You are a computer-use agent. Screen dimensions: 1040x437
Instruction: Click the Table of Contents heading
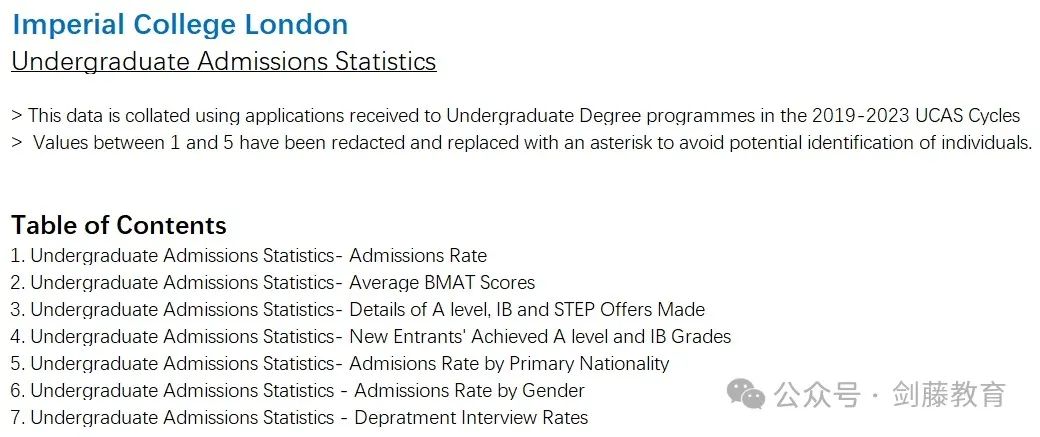[119, 225]
